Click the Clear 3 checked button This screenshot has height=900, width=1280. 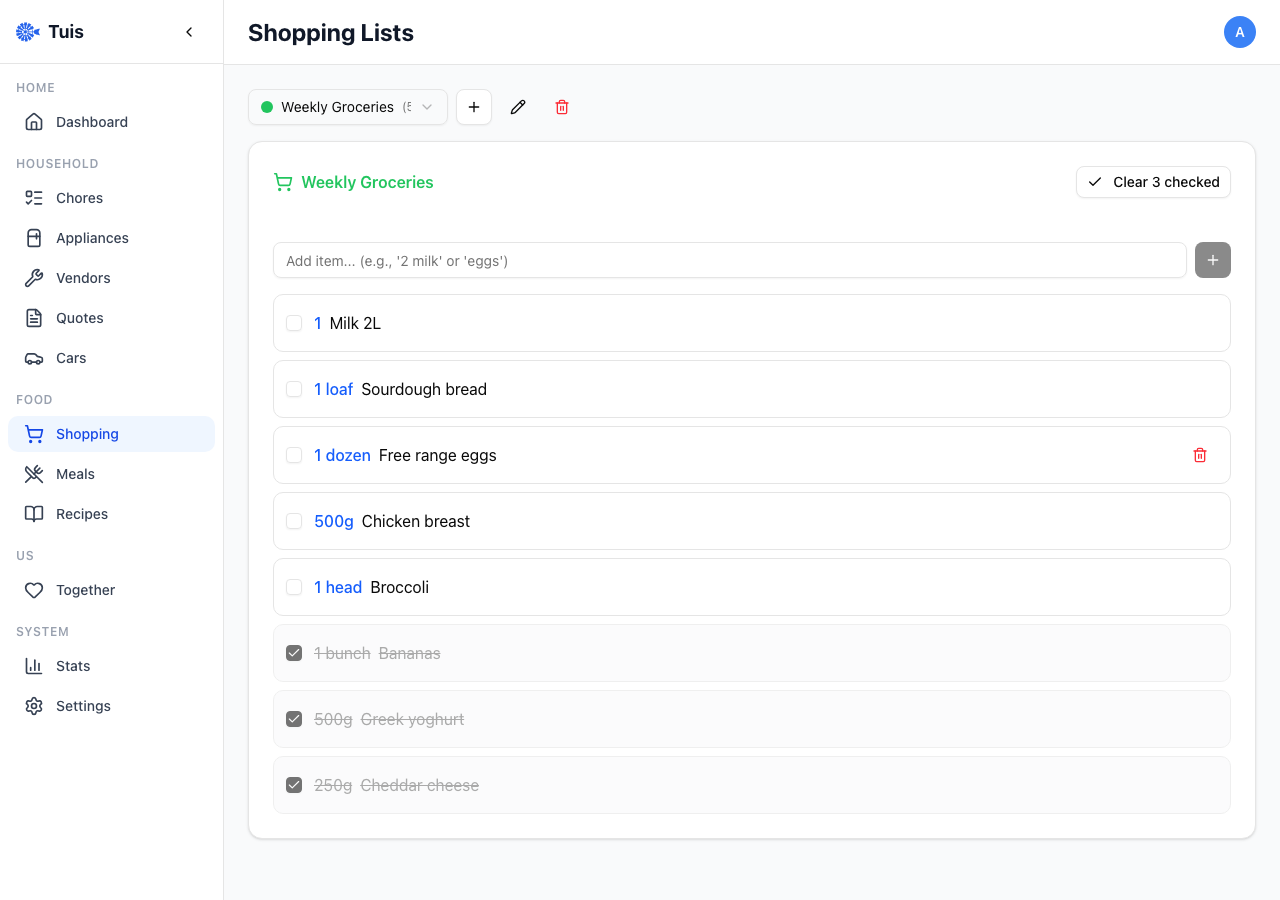1153,182
